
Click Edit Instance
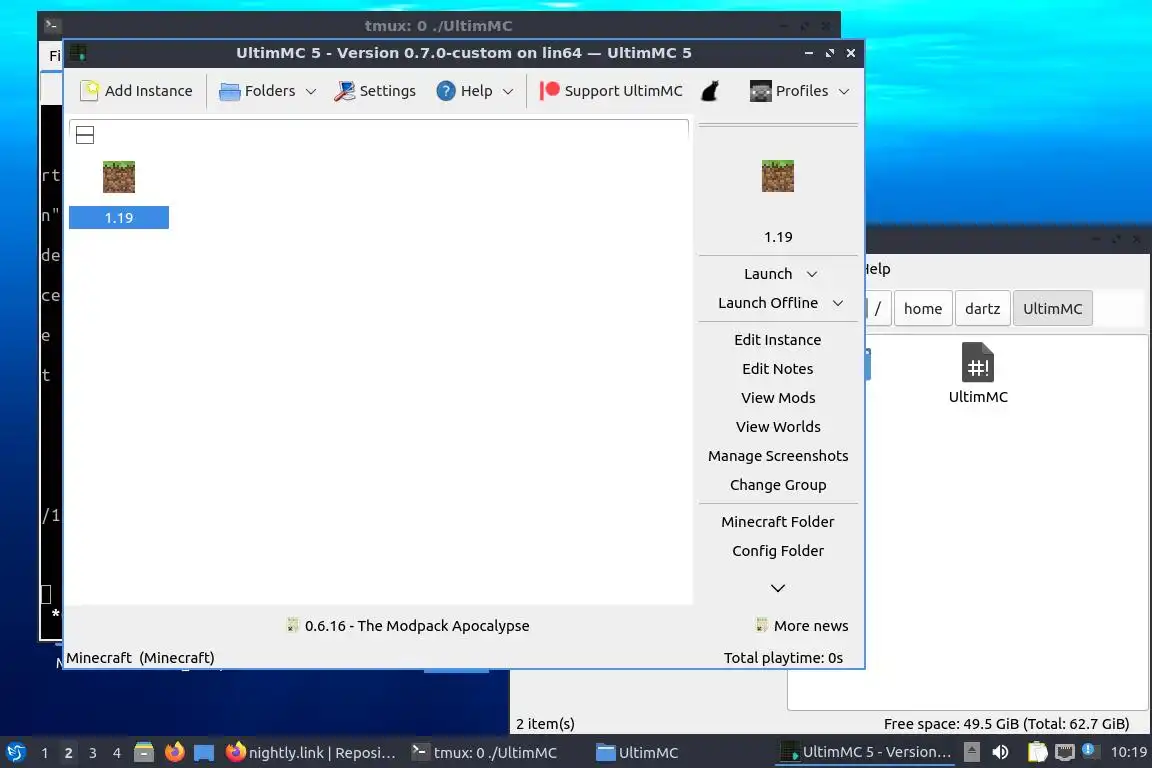tap(777, 340)
